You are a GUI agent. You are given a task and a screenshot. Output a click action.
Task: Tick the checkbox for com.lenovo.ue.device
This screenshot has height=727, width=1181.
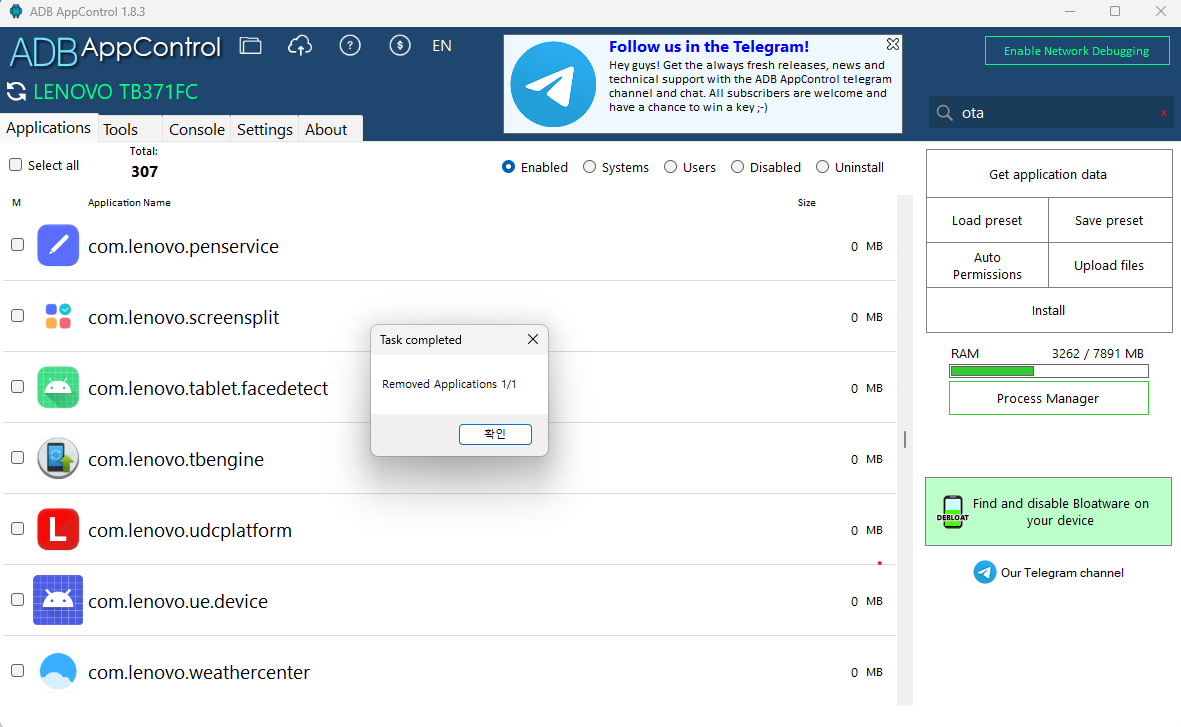coord(17,600)
